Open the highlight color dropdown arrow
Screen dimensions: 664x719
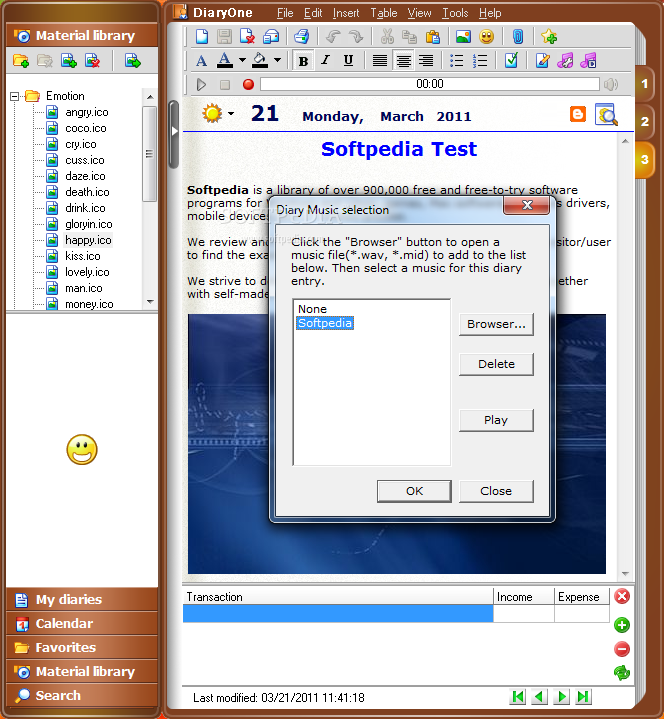tap(277, 60)
